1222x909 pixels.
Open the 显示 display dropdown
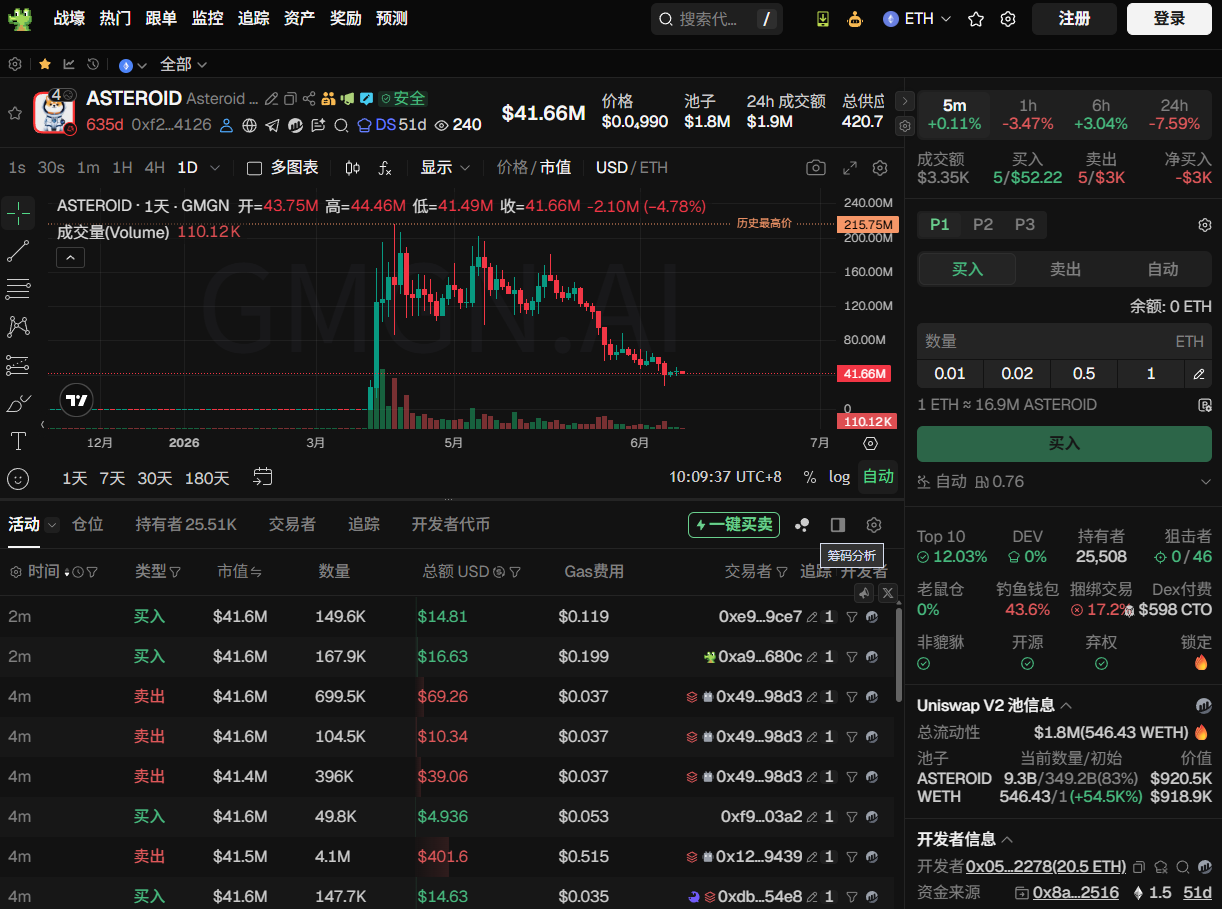coord(445,167)
